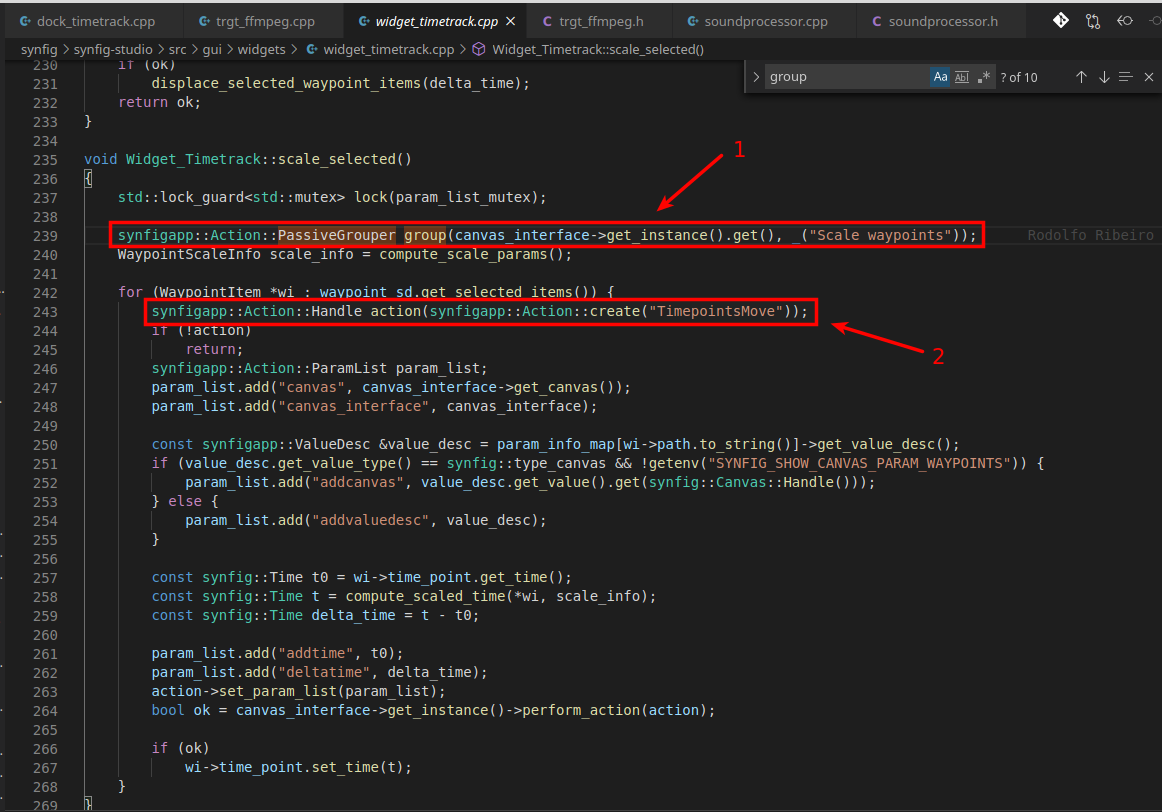Viewport: 1162px width, 812px height.
Task: Click line number 243 in the gutter
Action: (x=45, y=312)
